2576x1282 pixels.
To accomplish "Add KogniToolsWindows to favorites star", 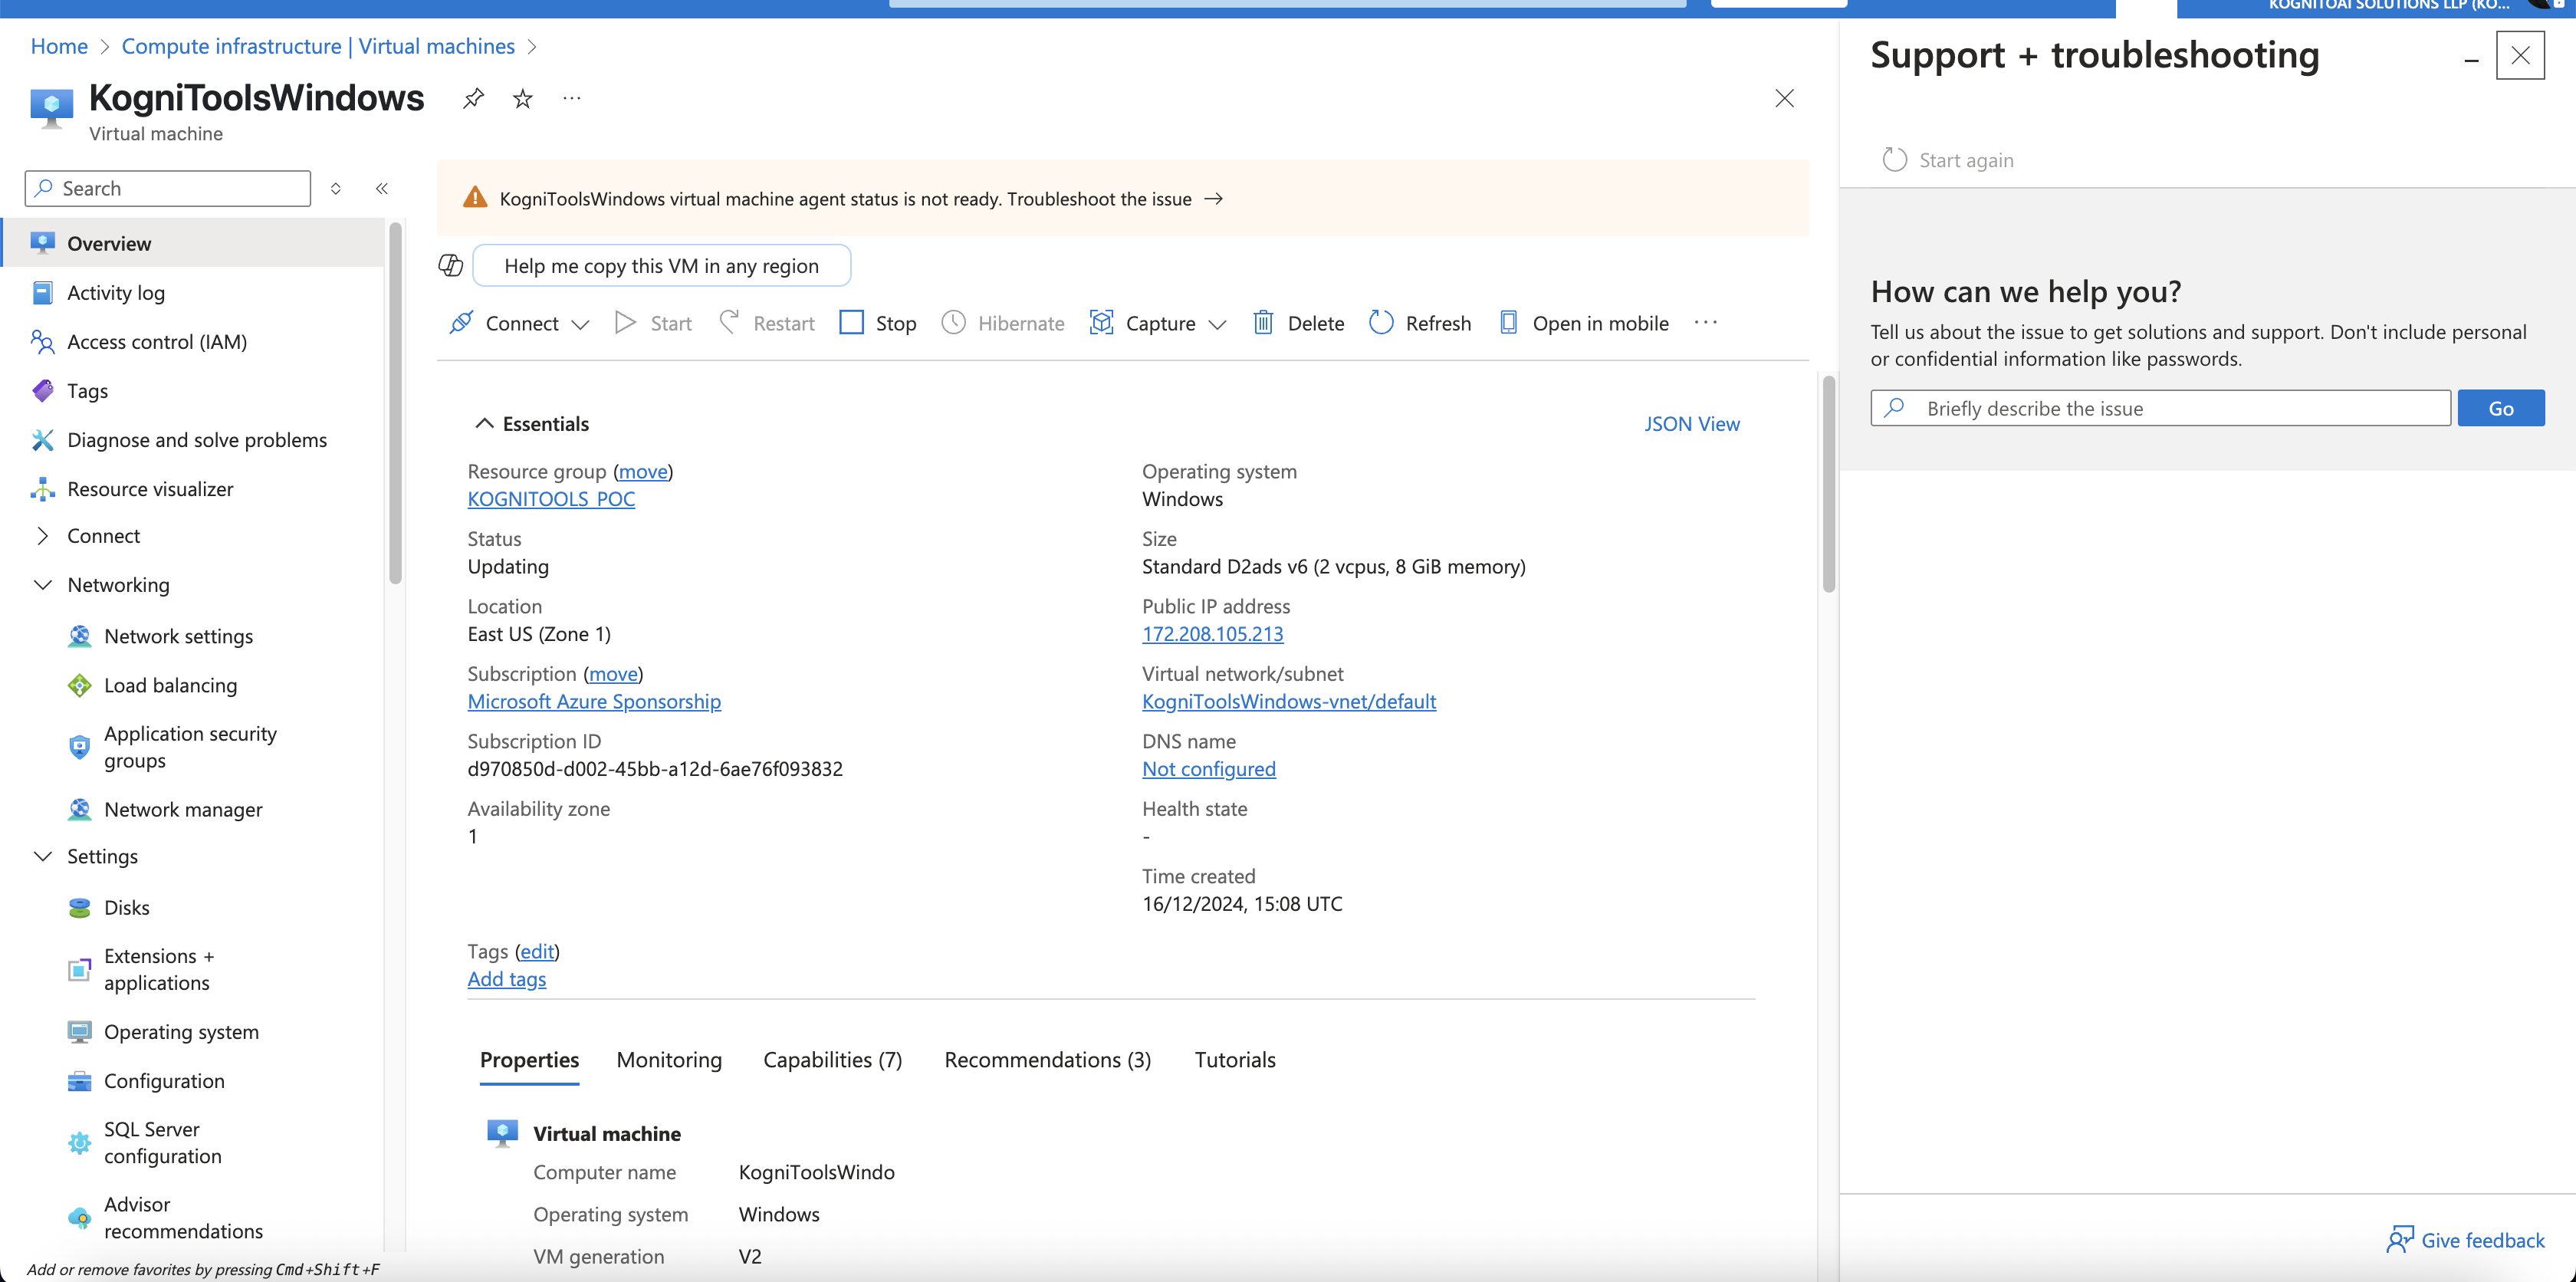I will coord(522,98).
